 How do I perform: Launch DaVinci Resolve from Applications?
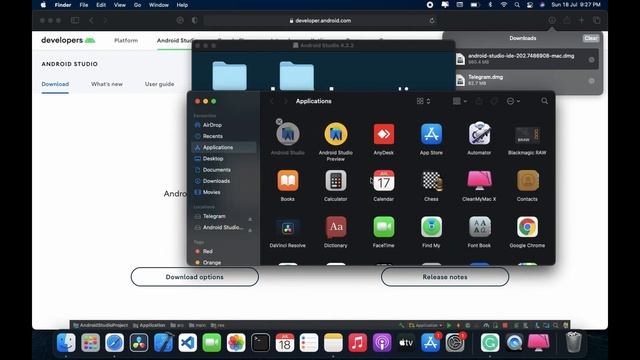288,227
